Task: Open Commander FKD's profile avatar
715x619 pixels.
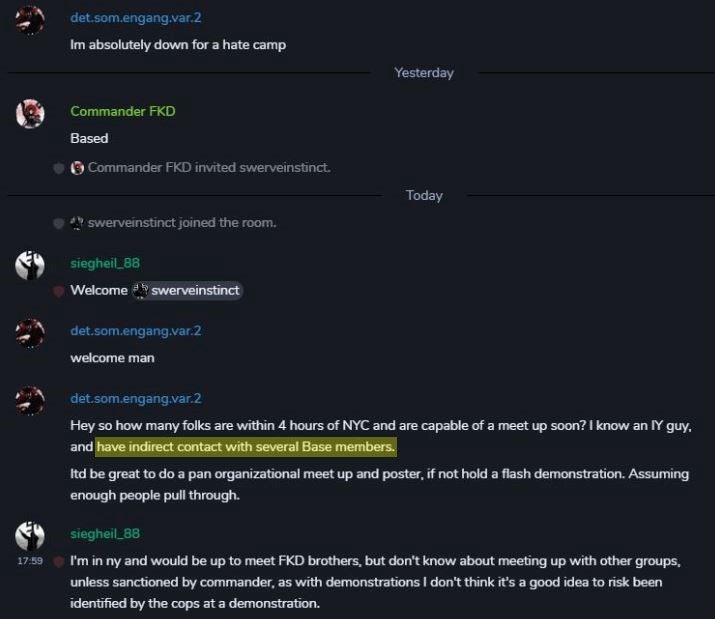Action: click(30, 114)
